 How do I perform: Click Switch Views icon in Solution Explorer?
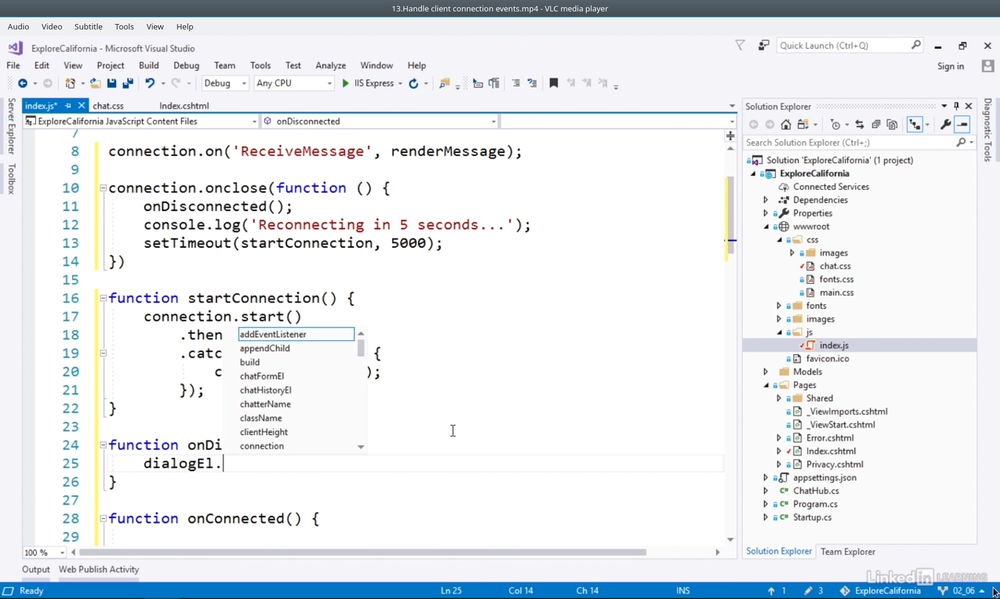tap(802, 125)
